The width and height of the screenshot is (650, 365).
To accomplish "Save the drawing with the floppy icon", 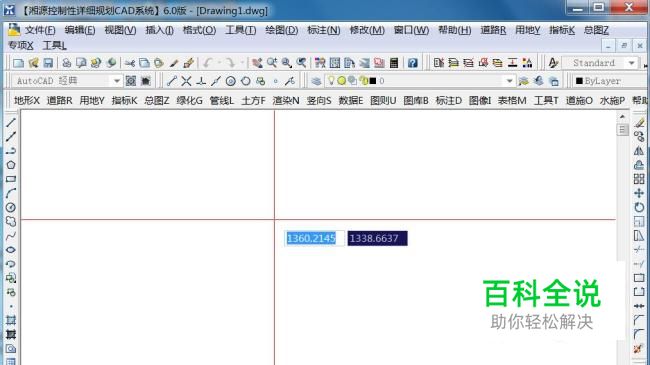I will pos(48,63).
